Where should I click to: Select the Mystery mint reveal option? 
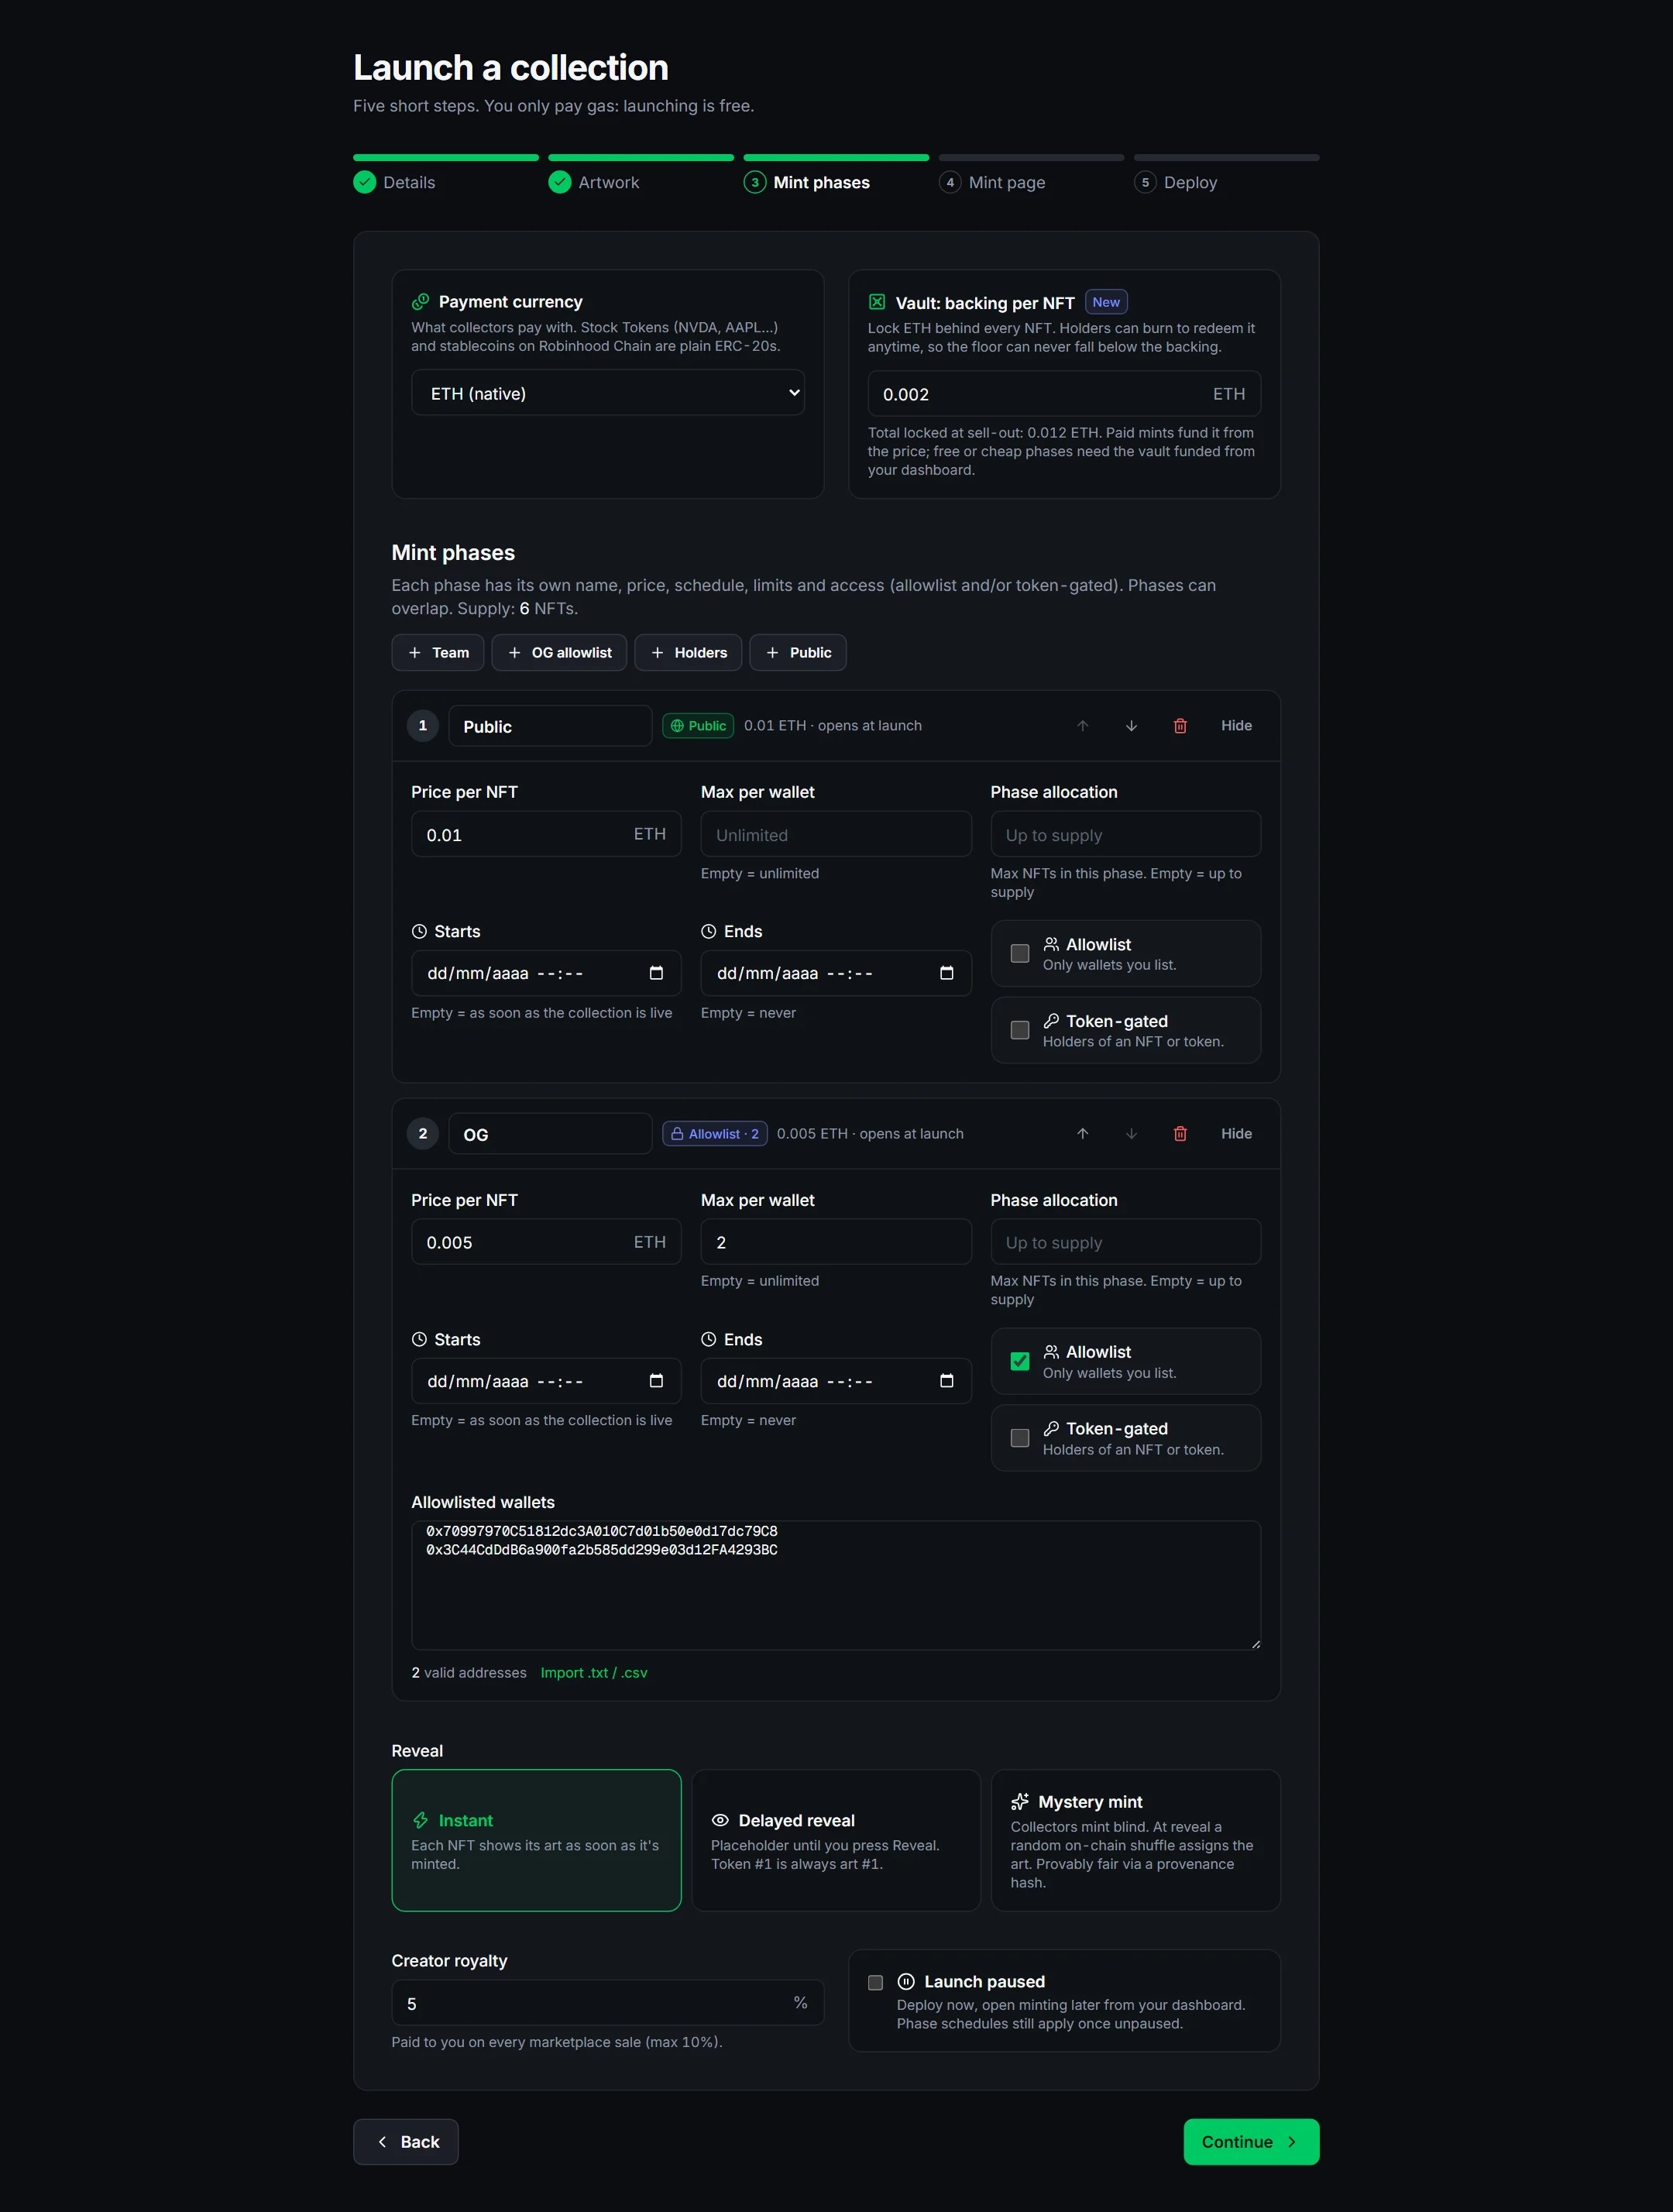(1136, 1840)
